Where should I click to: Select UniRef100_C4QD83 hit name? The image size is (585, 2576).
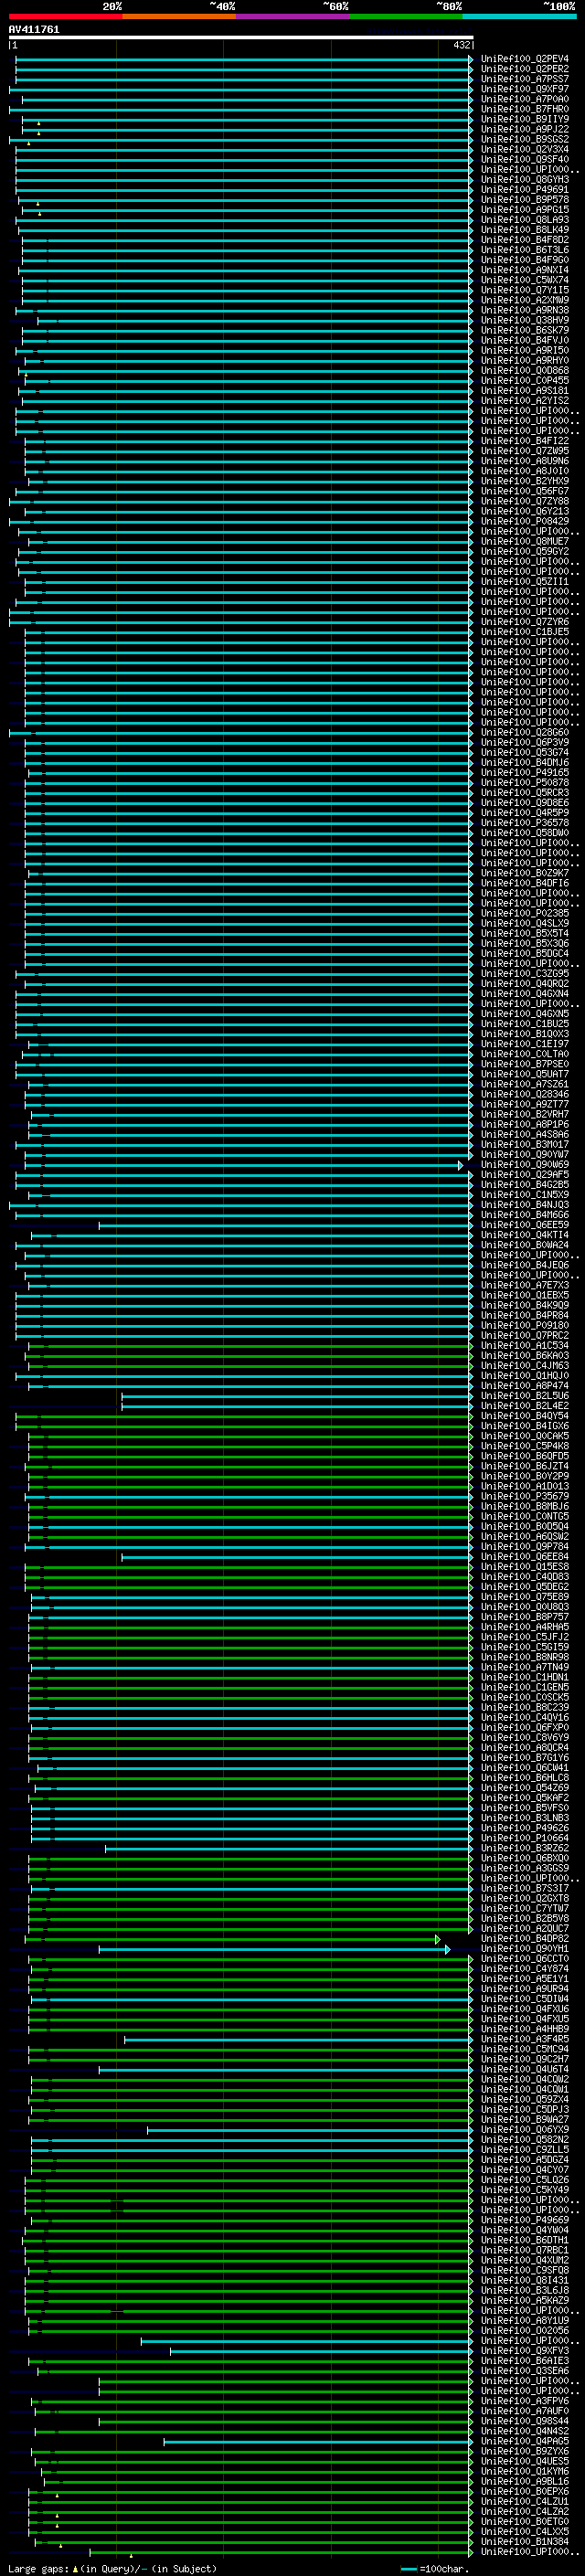pyautogui.click(x=524, y=1577)
